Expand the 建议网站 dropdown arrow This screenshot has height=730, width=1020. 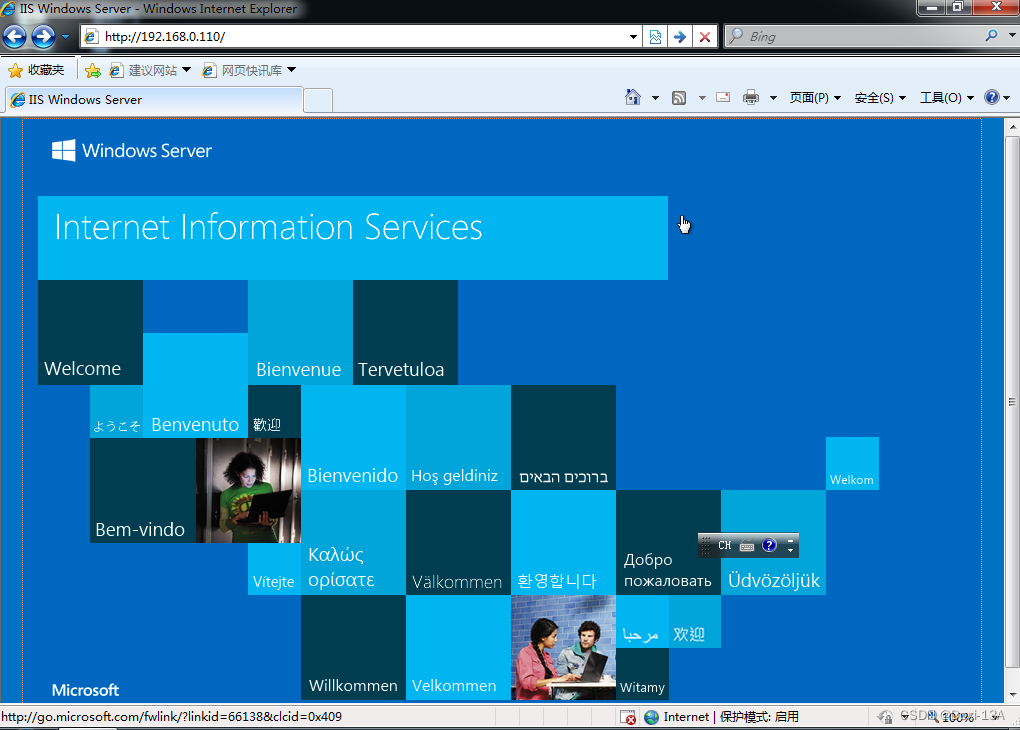click(187, 70)
